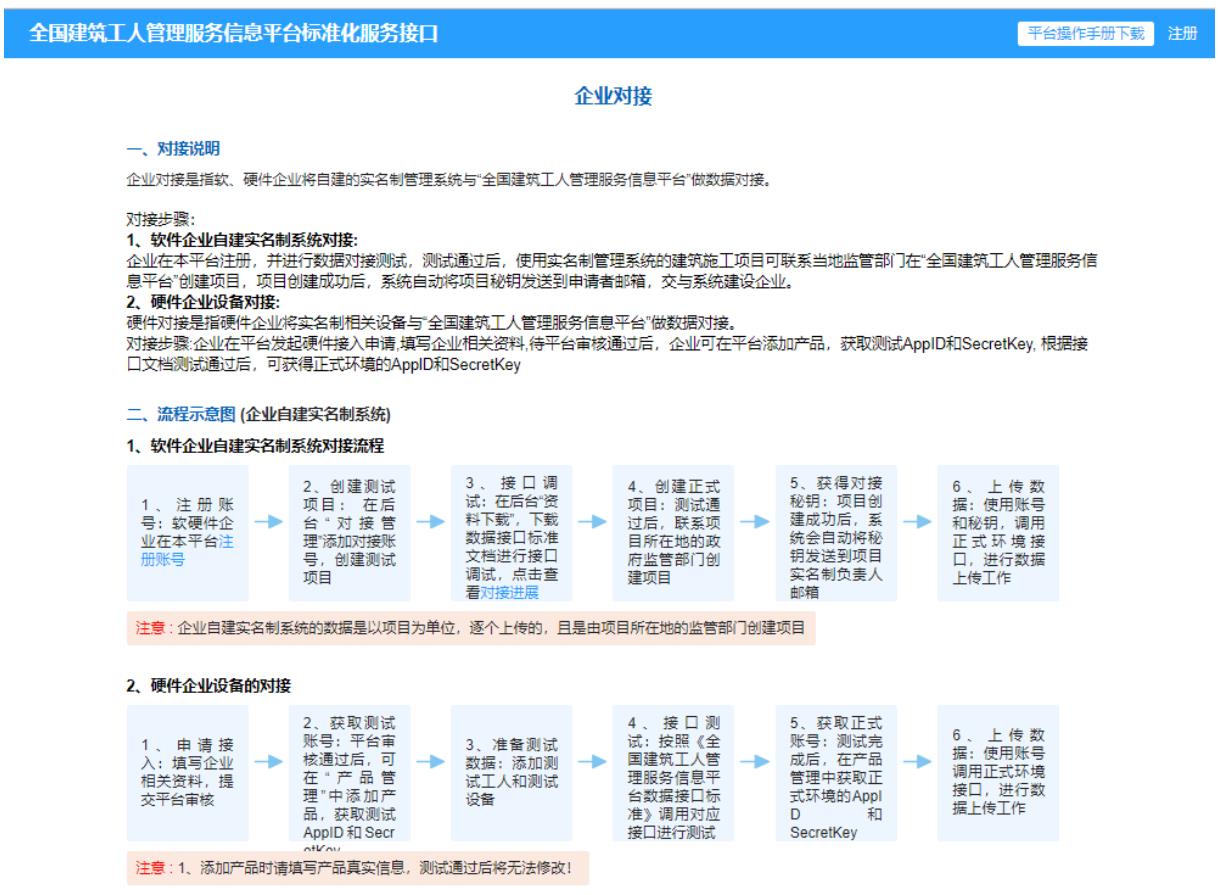Select the 获得对接秘钥 step box
The height and width of the screenshot is (895, 1218).
click(x=836, y=532)
